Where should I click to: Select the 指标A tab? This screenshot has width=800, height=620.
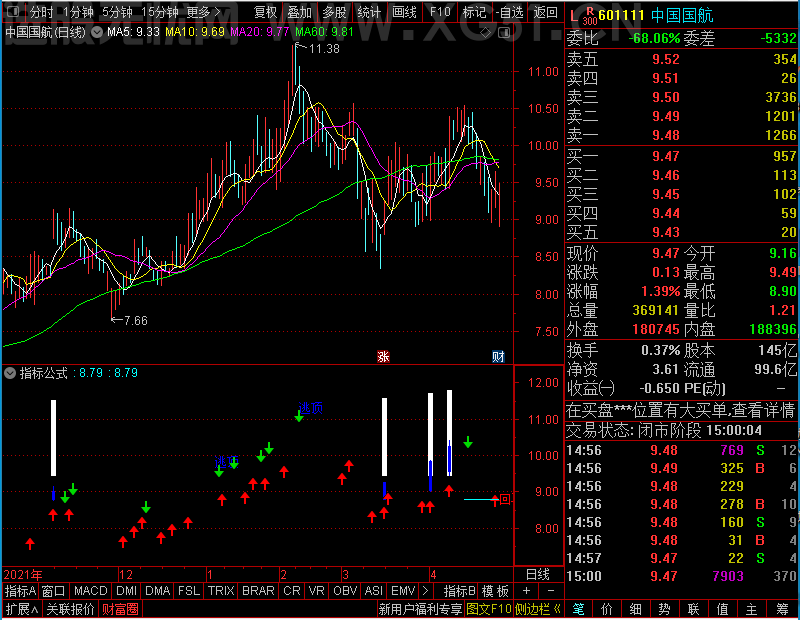pos(20,590)
